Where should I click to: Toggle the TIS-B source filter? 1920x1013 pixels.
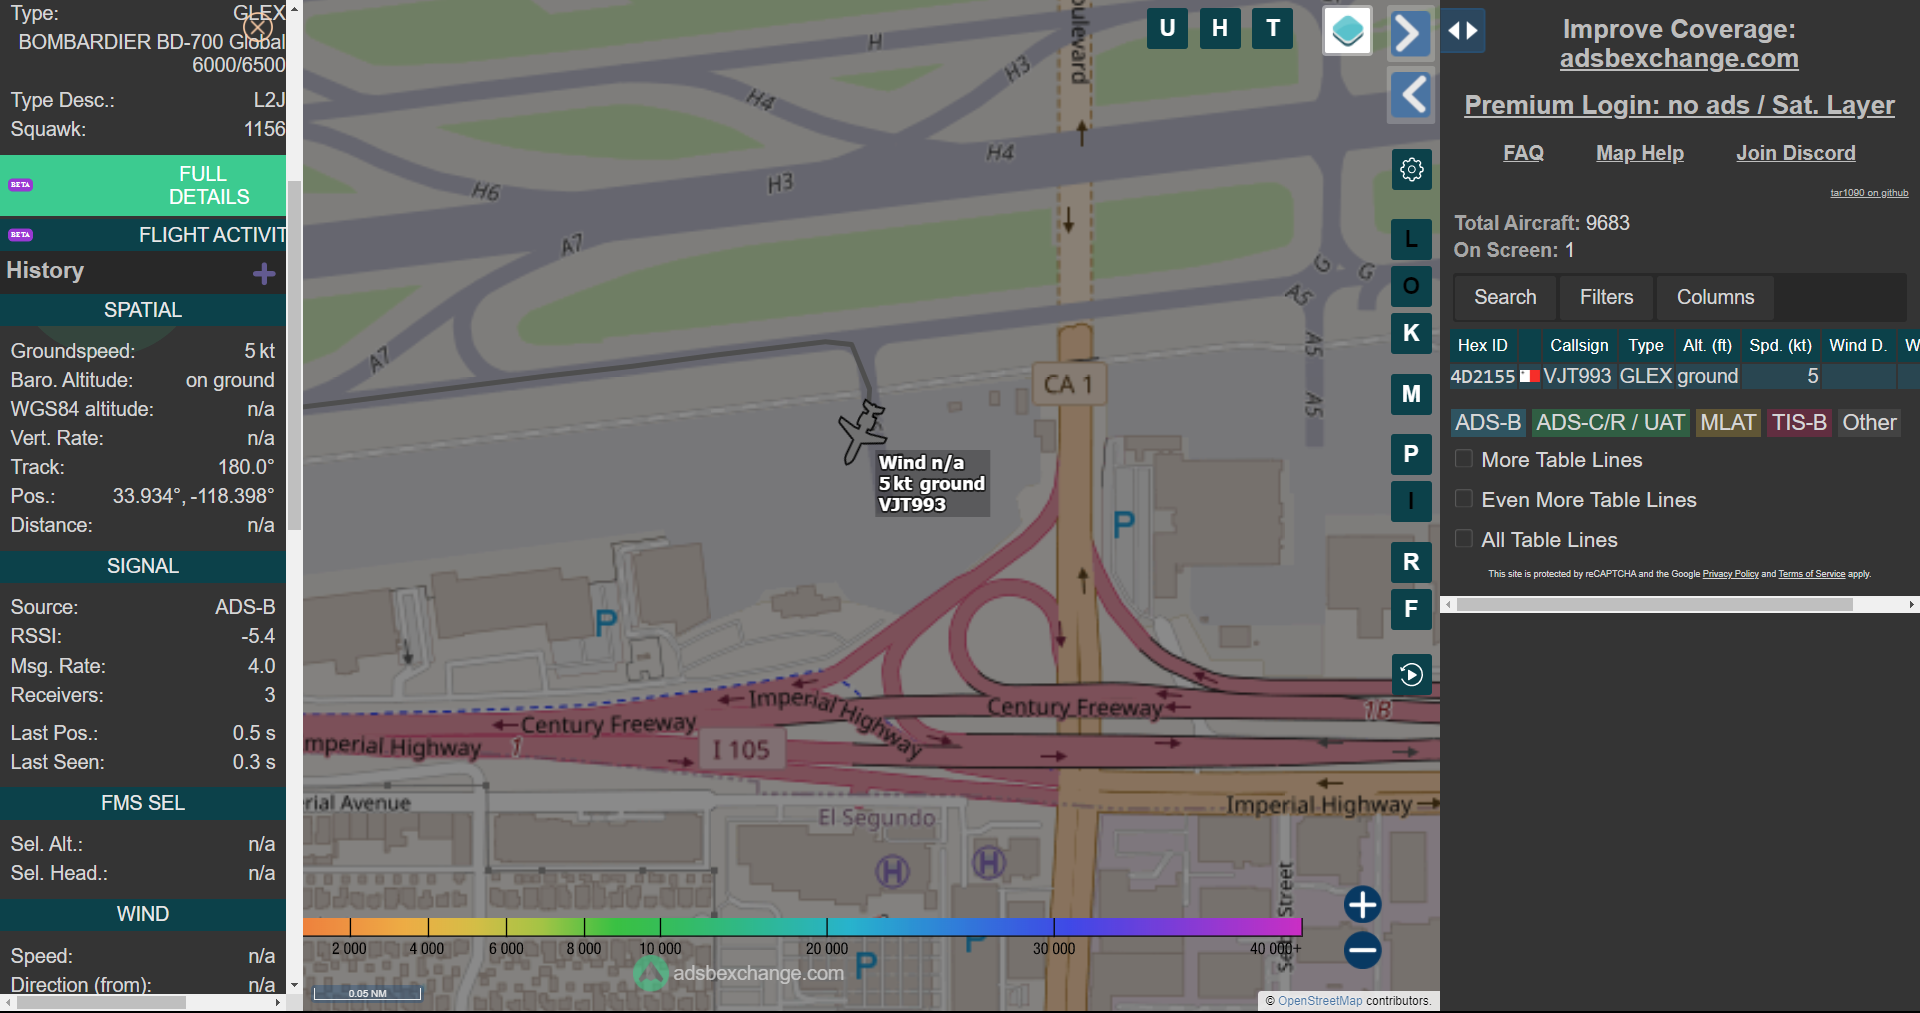tap(1799, 423)
